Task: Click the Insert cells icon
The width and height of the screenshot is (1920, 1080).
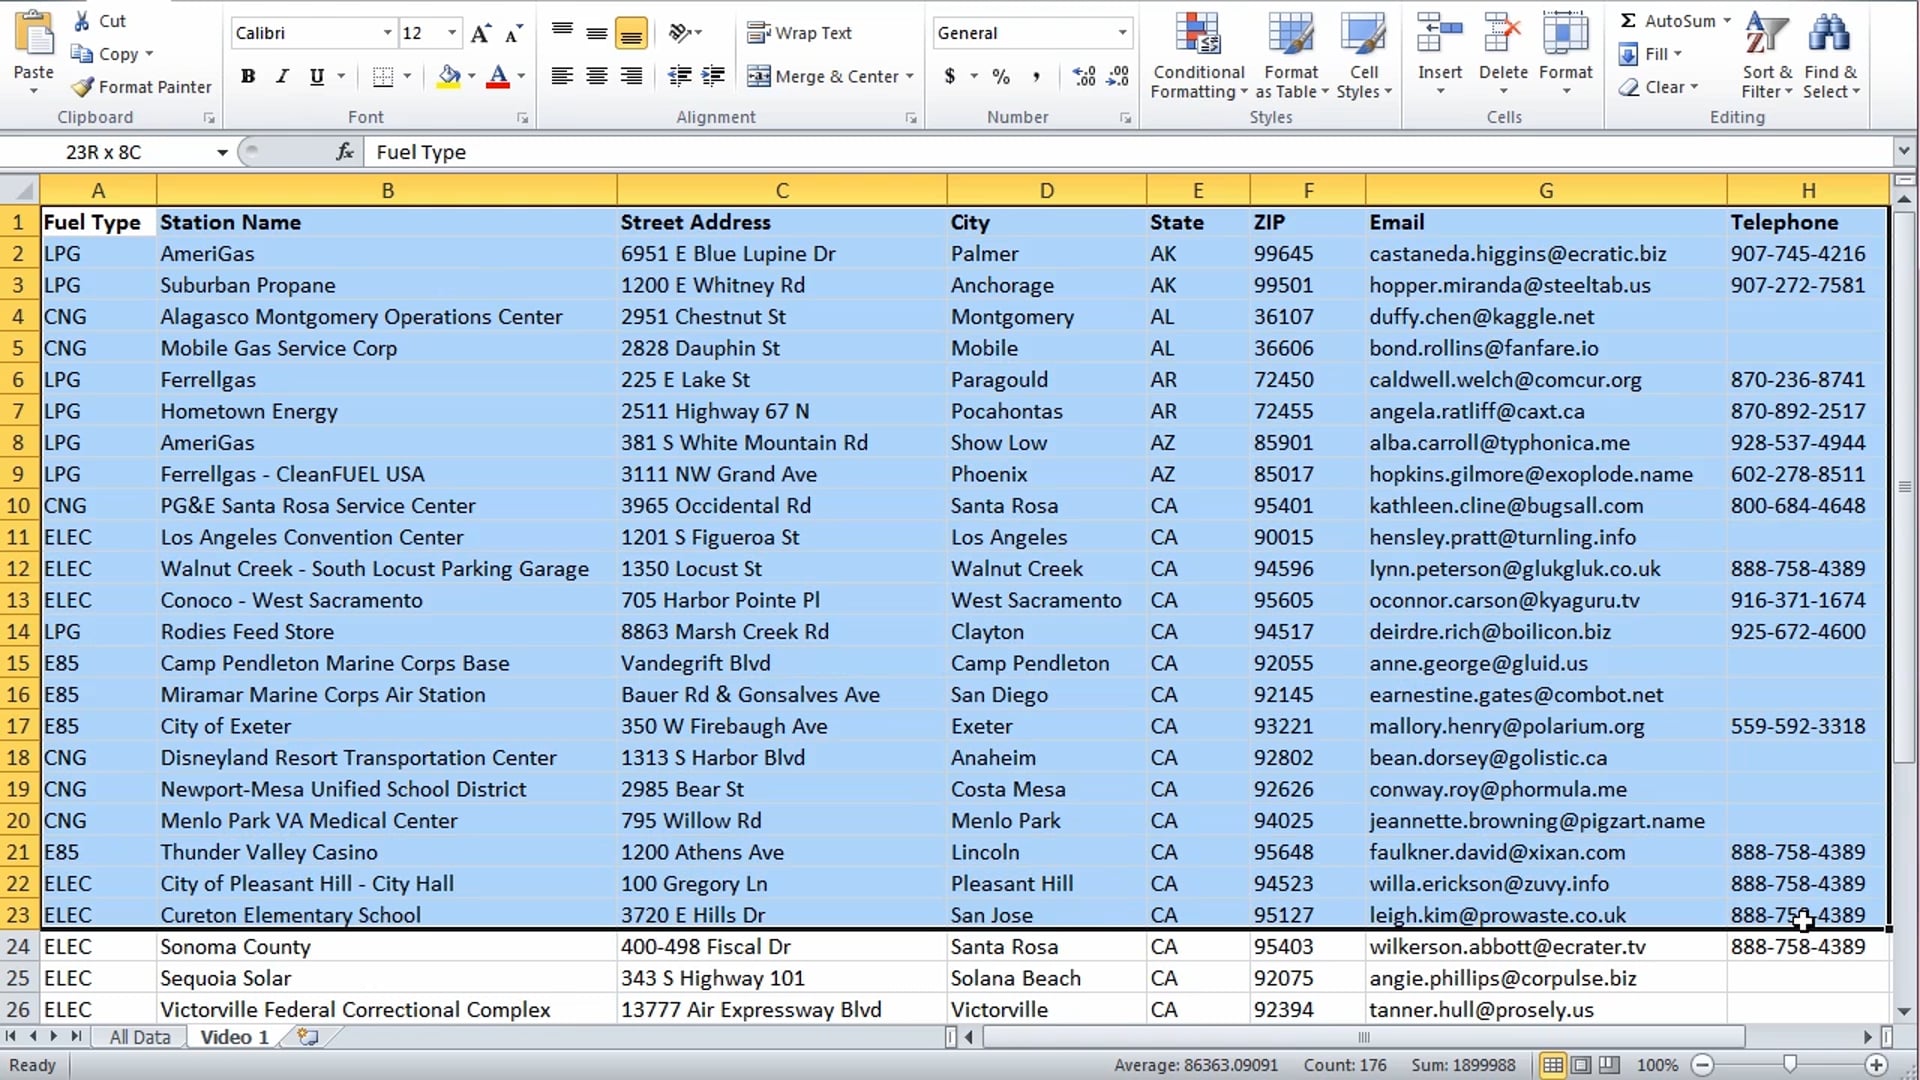Action: (1440, 35)
